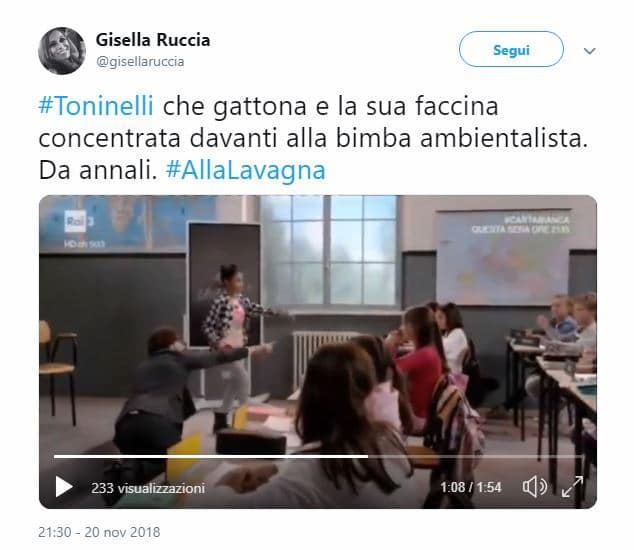
Task: Open the #Toninelli hashtag
Action: pos(96,106)
